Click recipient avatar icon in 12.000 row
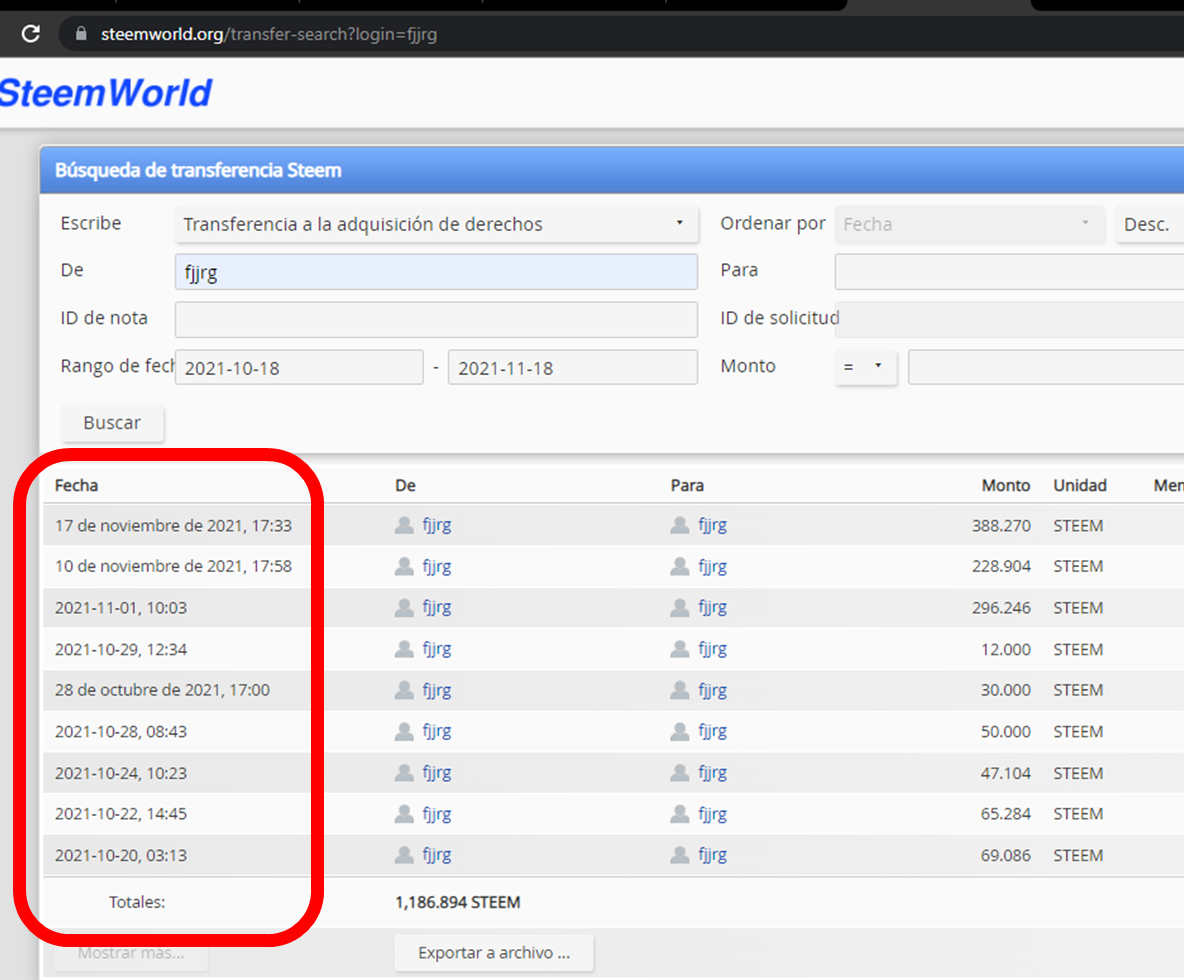Screen dimensions: 1184x980 680,649
